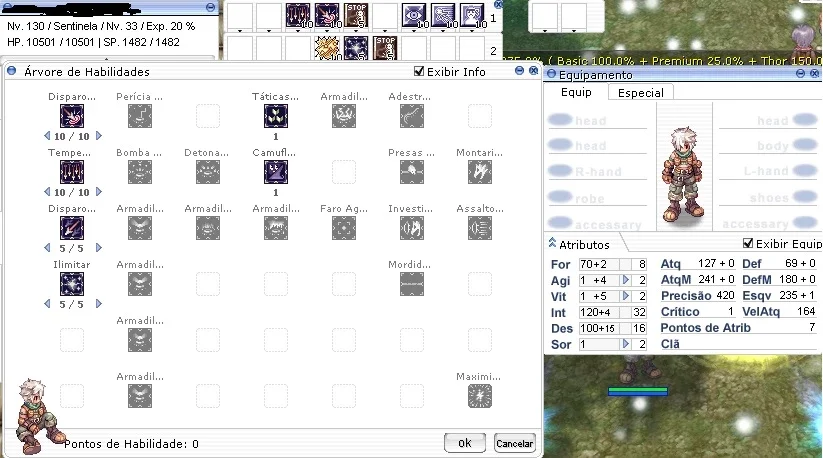Select the robe equipment slot

(597, 199)
